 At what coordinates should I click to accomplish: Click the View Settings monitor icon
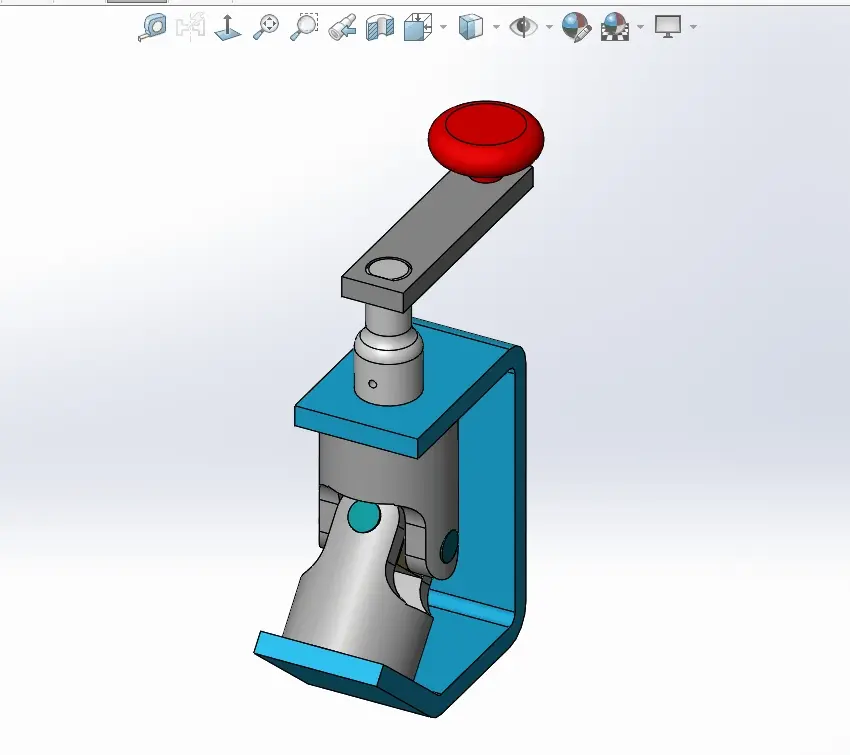(x=668, y=26)
